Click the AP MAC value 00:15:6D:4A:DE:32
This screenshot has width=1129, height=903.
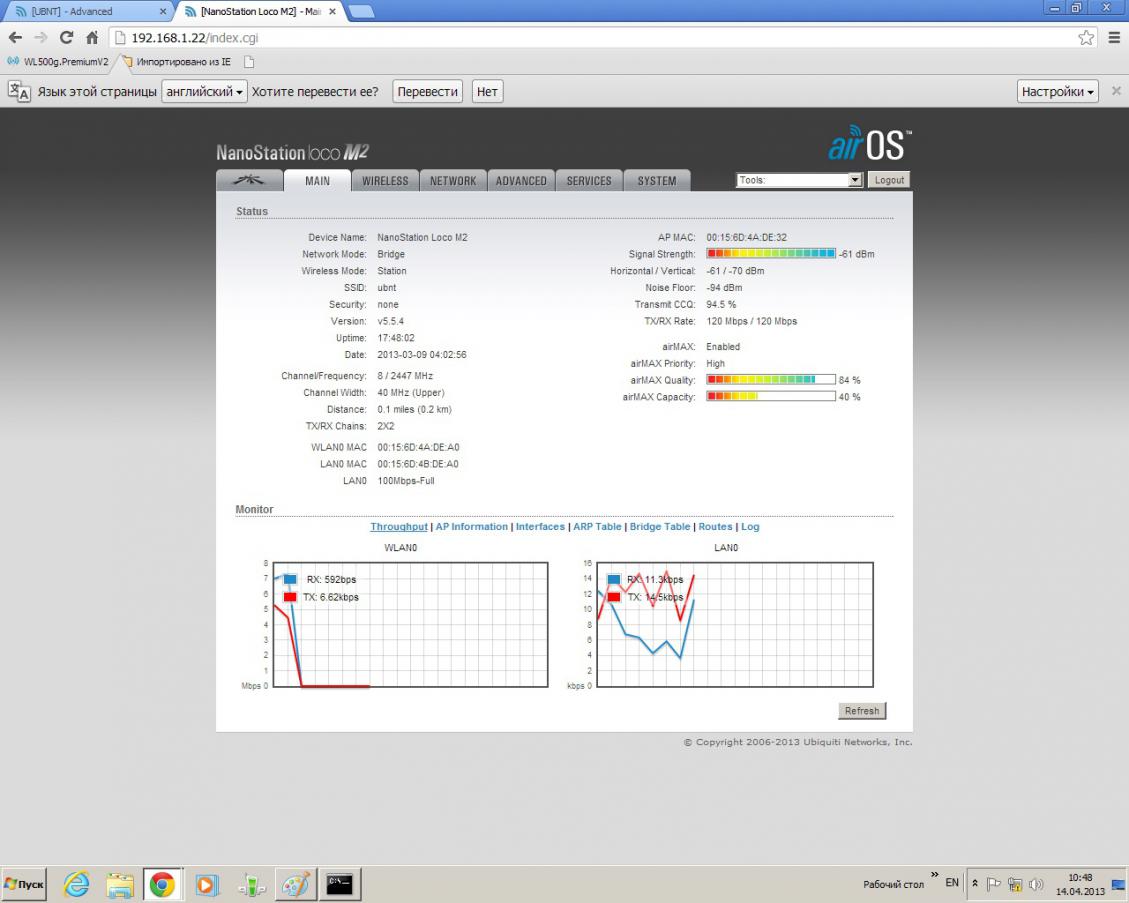(747, 238)
